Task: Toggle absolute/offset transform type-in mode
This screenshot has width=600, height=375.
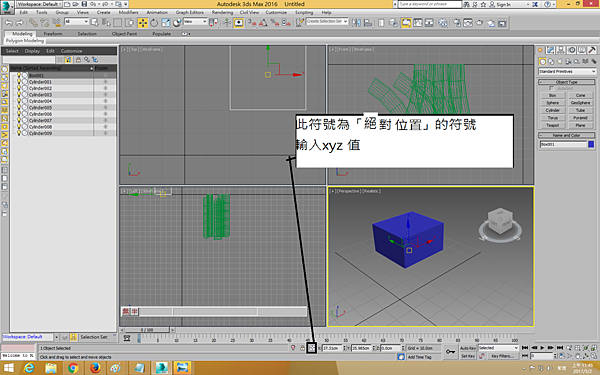Action: (311, 348)
